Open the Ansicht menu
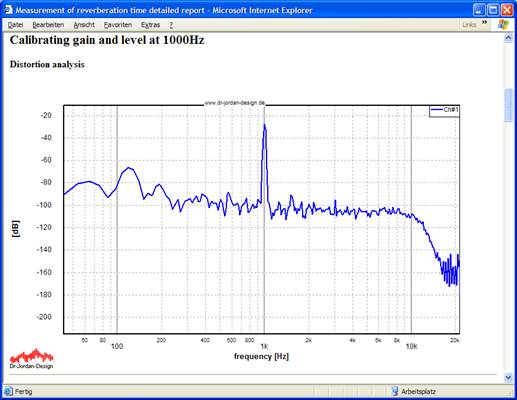The width and height of the screenshot is (517, 400). 84,25
